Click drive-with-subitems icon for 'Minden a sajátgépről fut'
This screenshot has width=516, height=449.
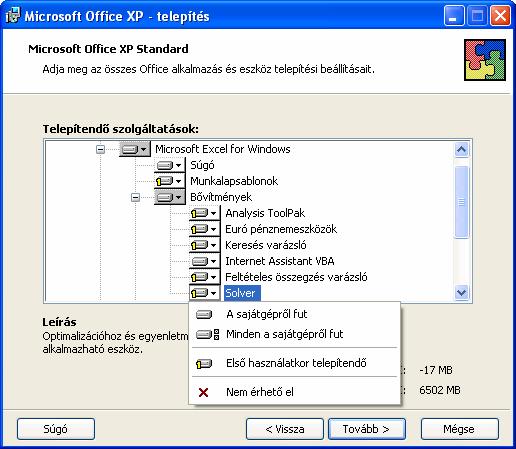coord(207,334)
